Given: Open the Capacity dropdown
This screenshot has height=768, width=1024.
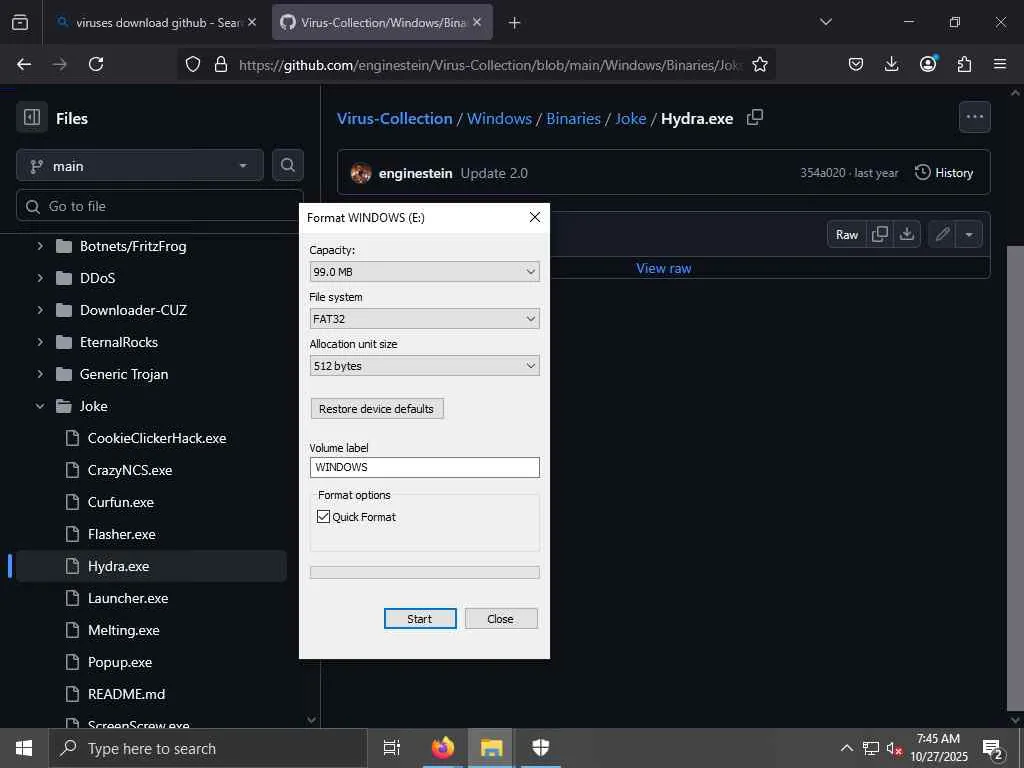Looking at the screenshot, I should (x=424, y=272).
